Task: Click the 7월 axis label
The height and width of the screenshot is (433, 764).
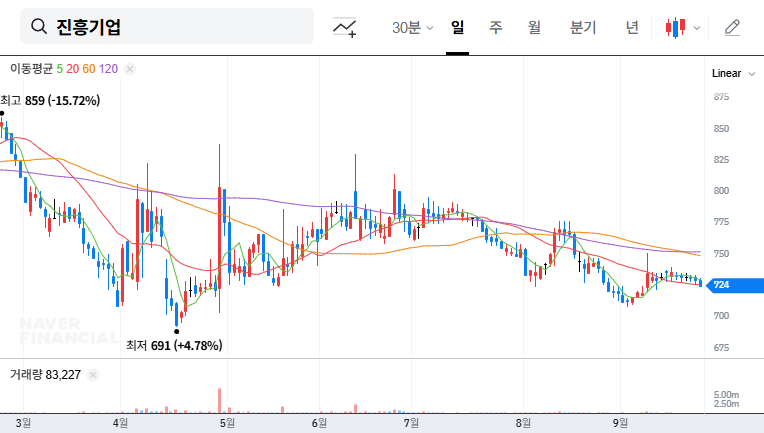Action: click(x=411, y=423)
